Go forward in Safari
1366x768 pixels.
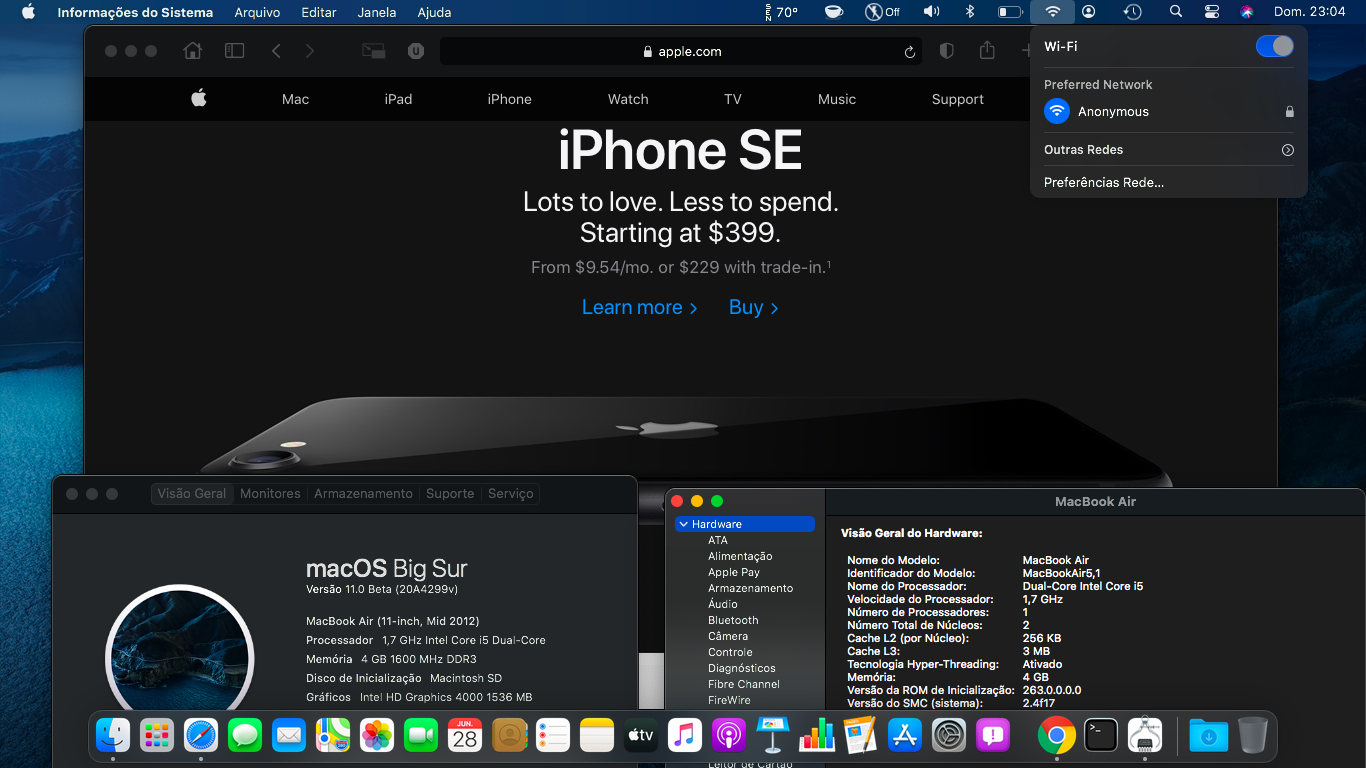[x=310, y=51]
